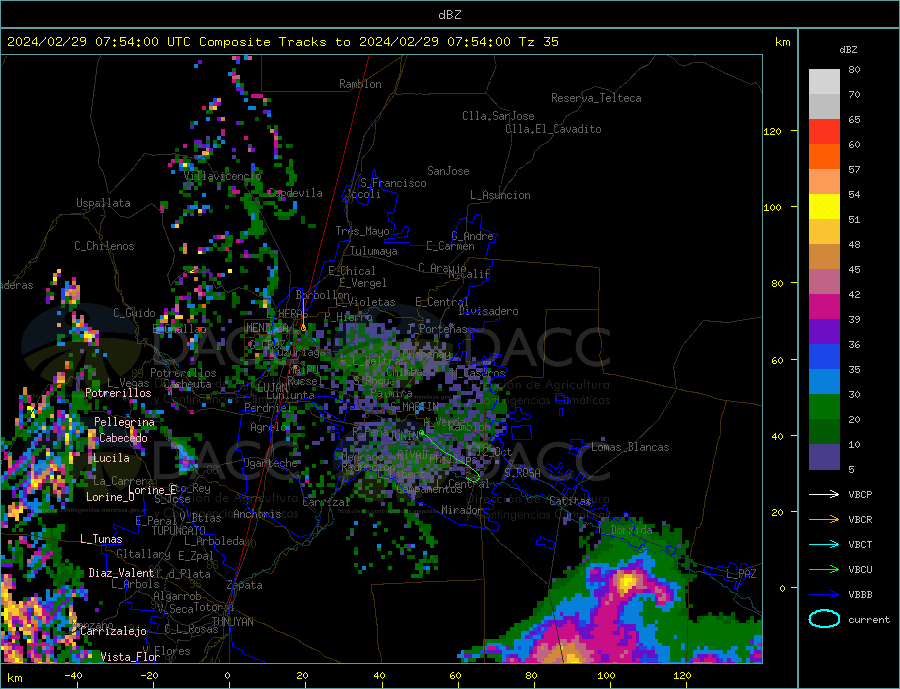Select the purple 36-39 dBZ swatch
Screen dimensions: 900x689
[824, 332]
